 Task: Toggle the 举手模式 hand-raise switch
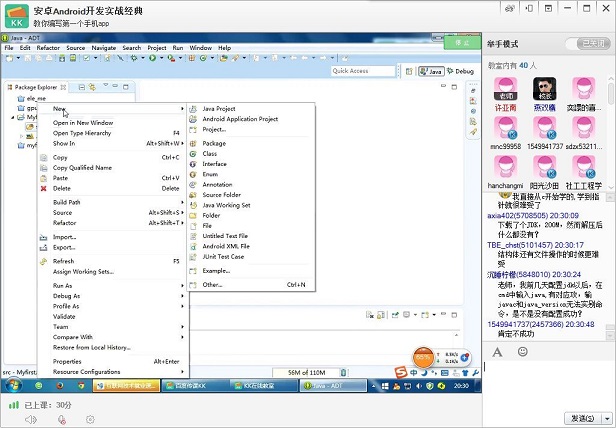588,44
